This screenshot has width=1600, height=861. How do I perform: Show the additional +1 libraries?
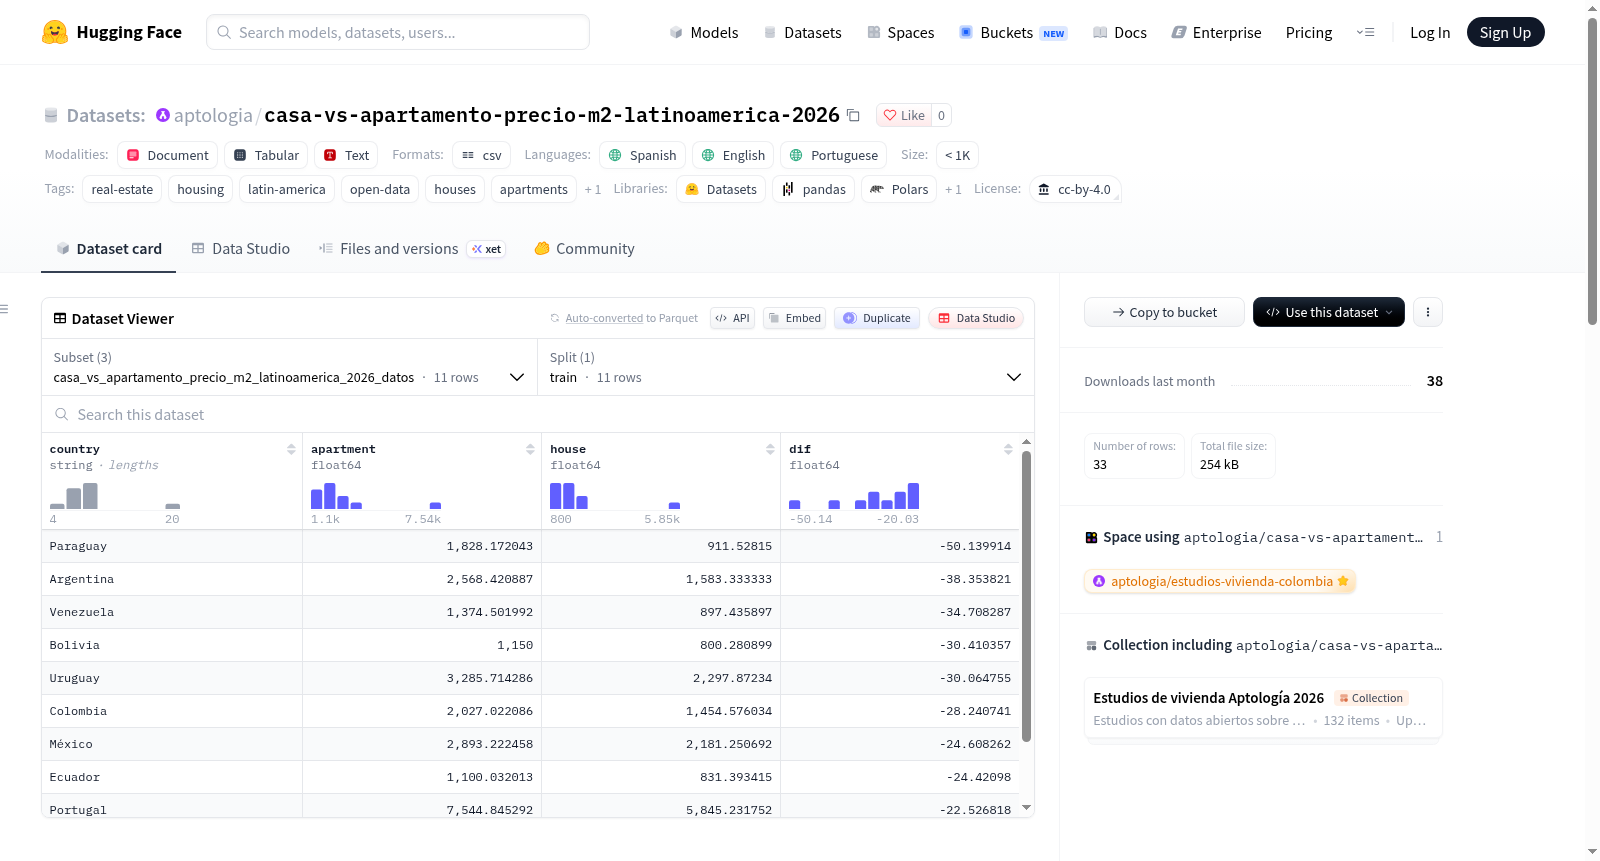(x=953, y=189)
